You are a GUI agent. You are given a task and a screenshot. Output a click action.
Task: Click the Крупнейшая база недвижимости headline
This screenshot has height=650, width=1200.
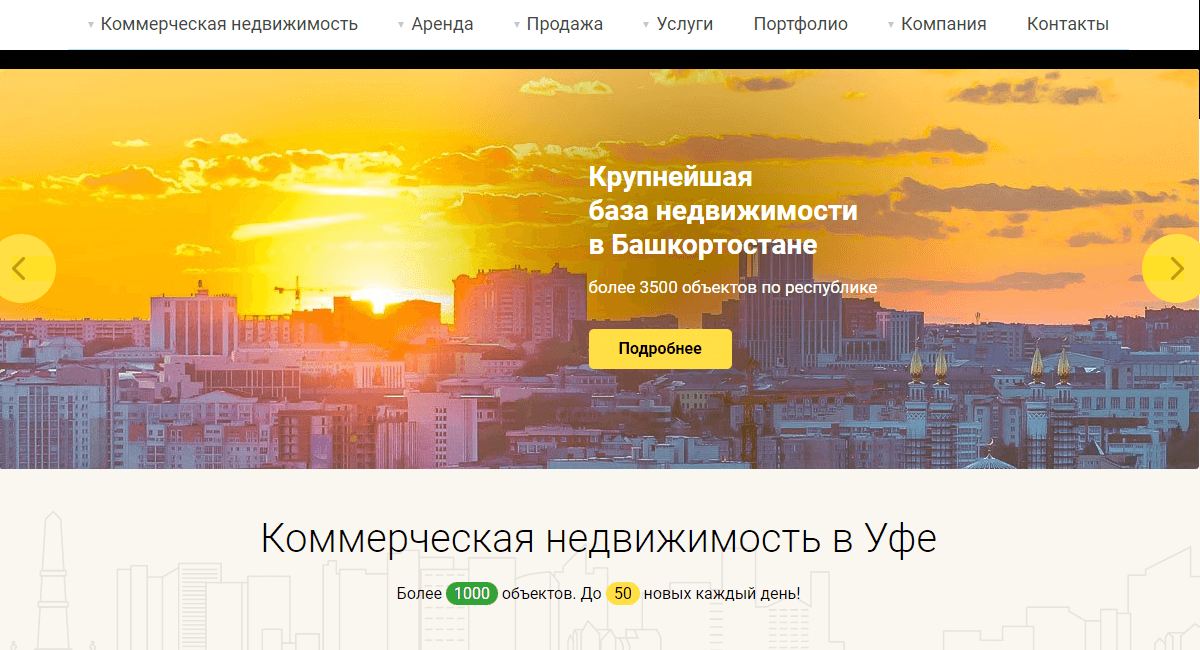click(x=723, y=210)
